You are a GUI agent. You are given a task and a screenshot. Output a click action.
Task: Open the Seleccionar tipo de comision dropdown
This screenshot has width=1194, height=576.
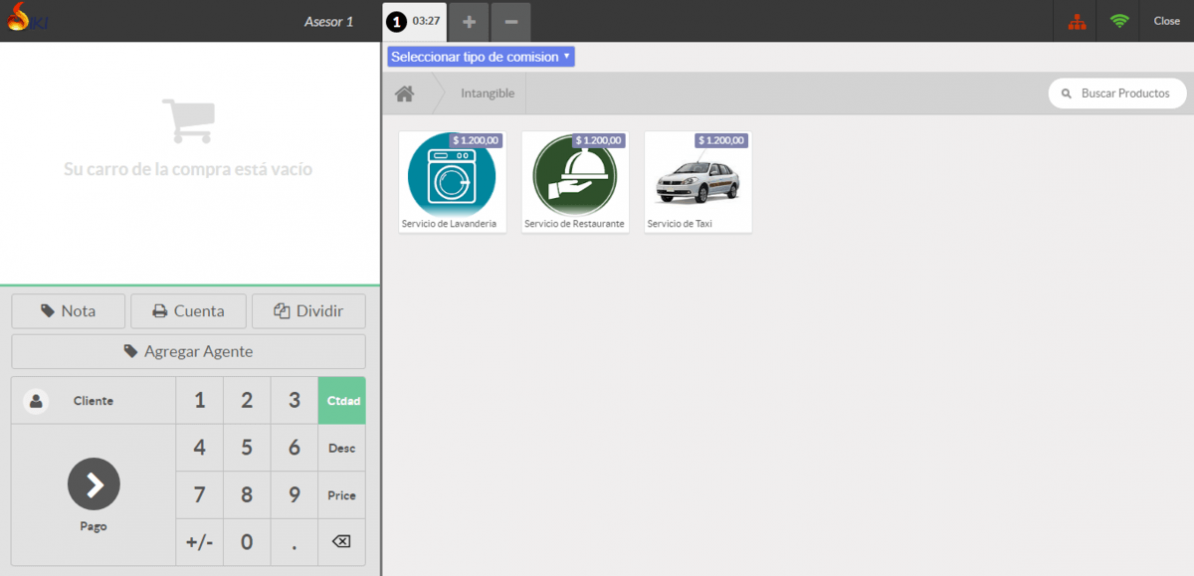tap(480, 57)
